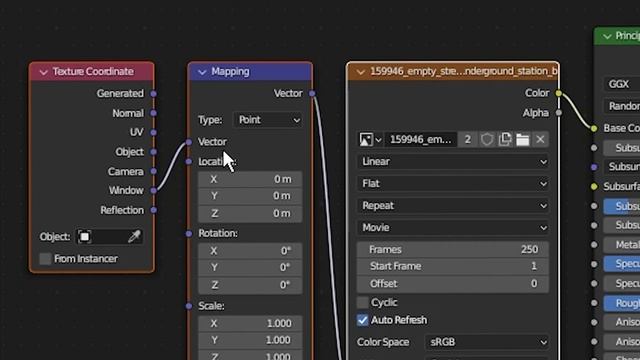640x360 pixels.
Task: Open image file with folder icon
Action: point(522,140)
